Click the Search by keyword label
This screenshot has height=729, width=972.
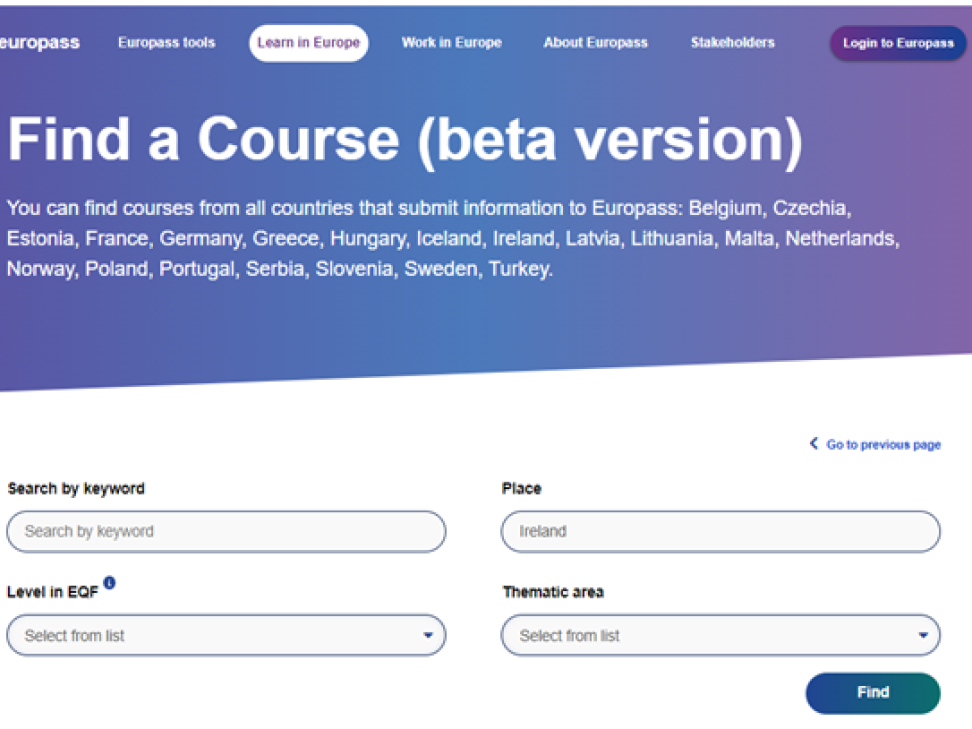point(76,488)
